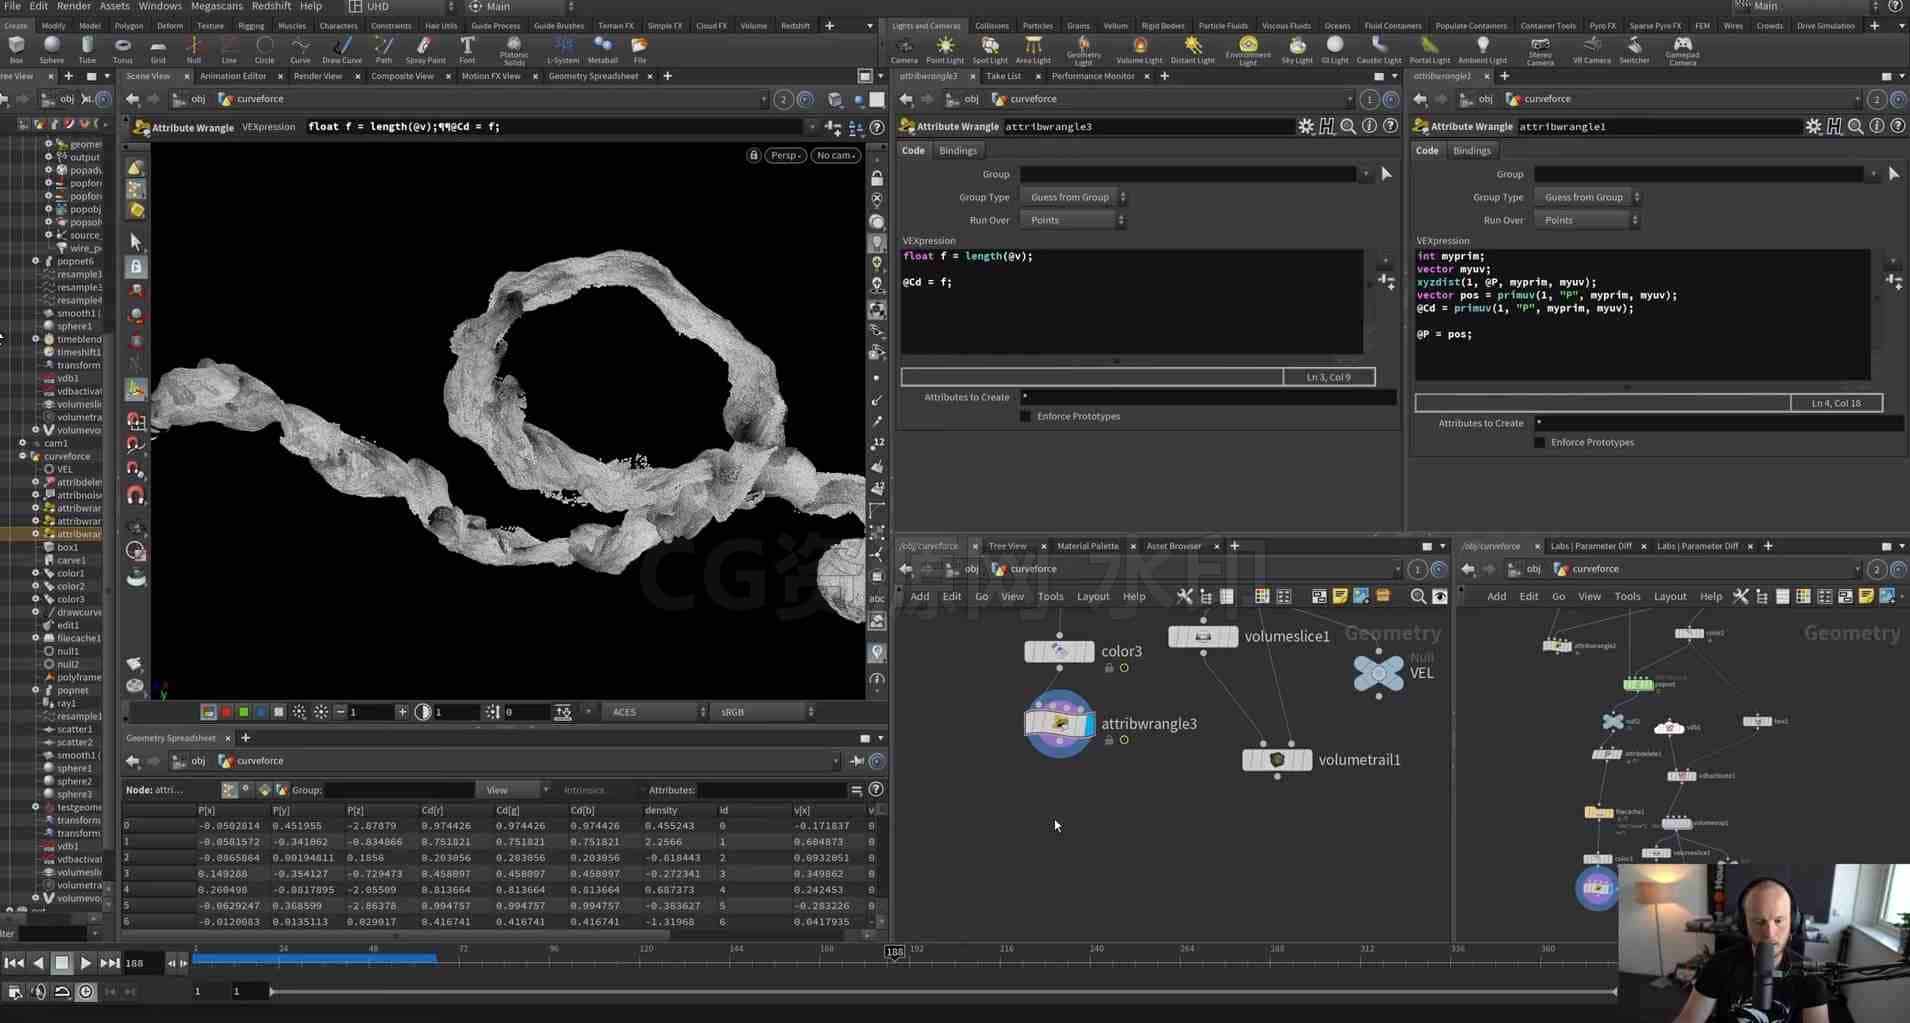Click the VEL null node icon
This screenshot has width=1910, height=1023.
1378,672
